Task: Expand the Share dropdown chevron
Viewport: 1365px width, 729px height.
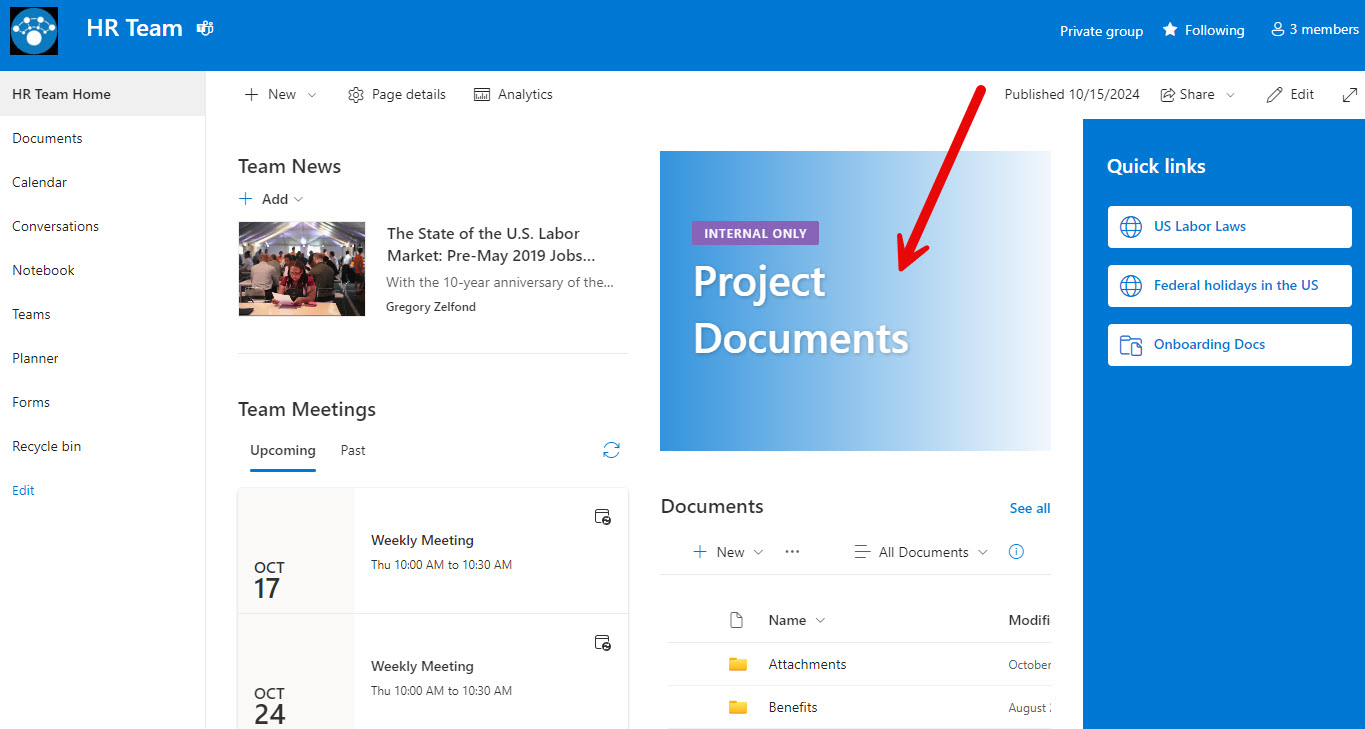Action: click(1231, 95)
